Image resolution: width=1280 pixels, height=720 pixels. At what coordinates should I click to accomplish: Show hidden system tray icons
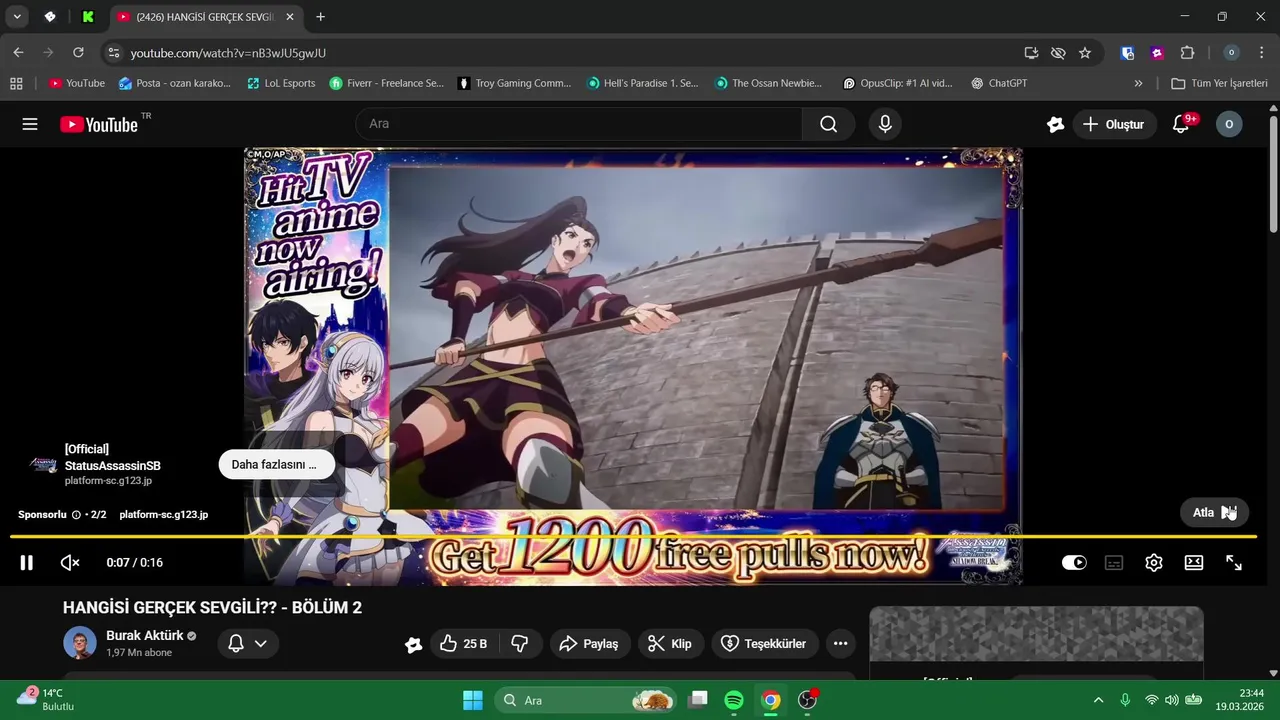pos(1098,700)
